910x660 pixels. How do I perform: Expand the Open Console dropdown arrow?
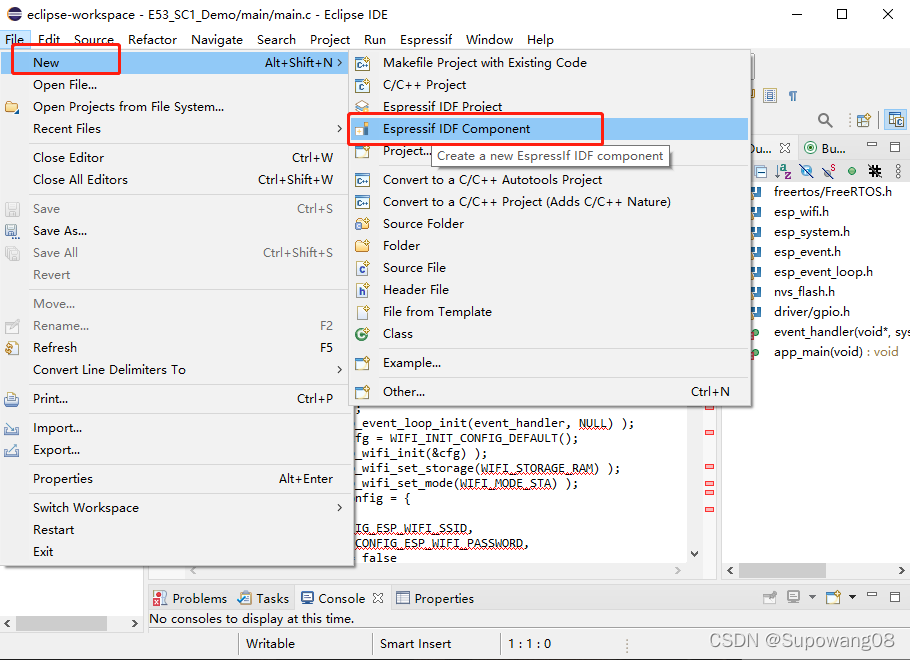click(852, 597)
